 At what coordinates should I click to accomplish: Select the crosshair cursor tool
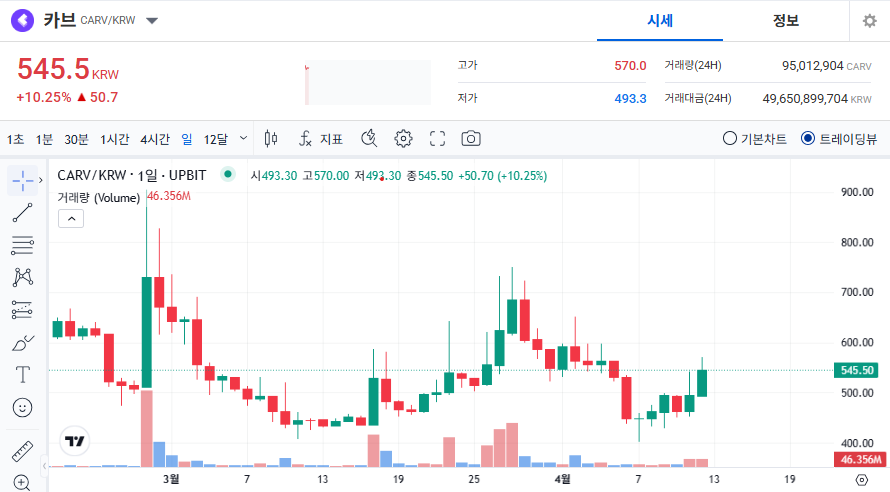[22, 180]
